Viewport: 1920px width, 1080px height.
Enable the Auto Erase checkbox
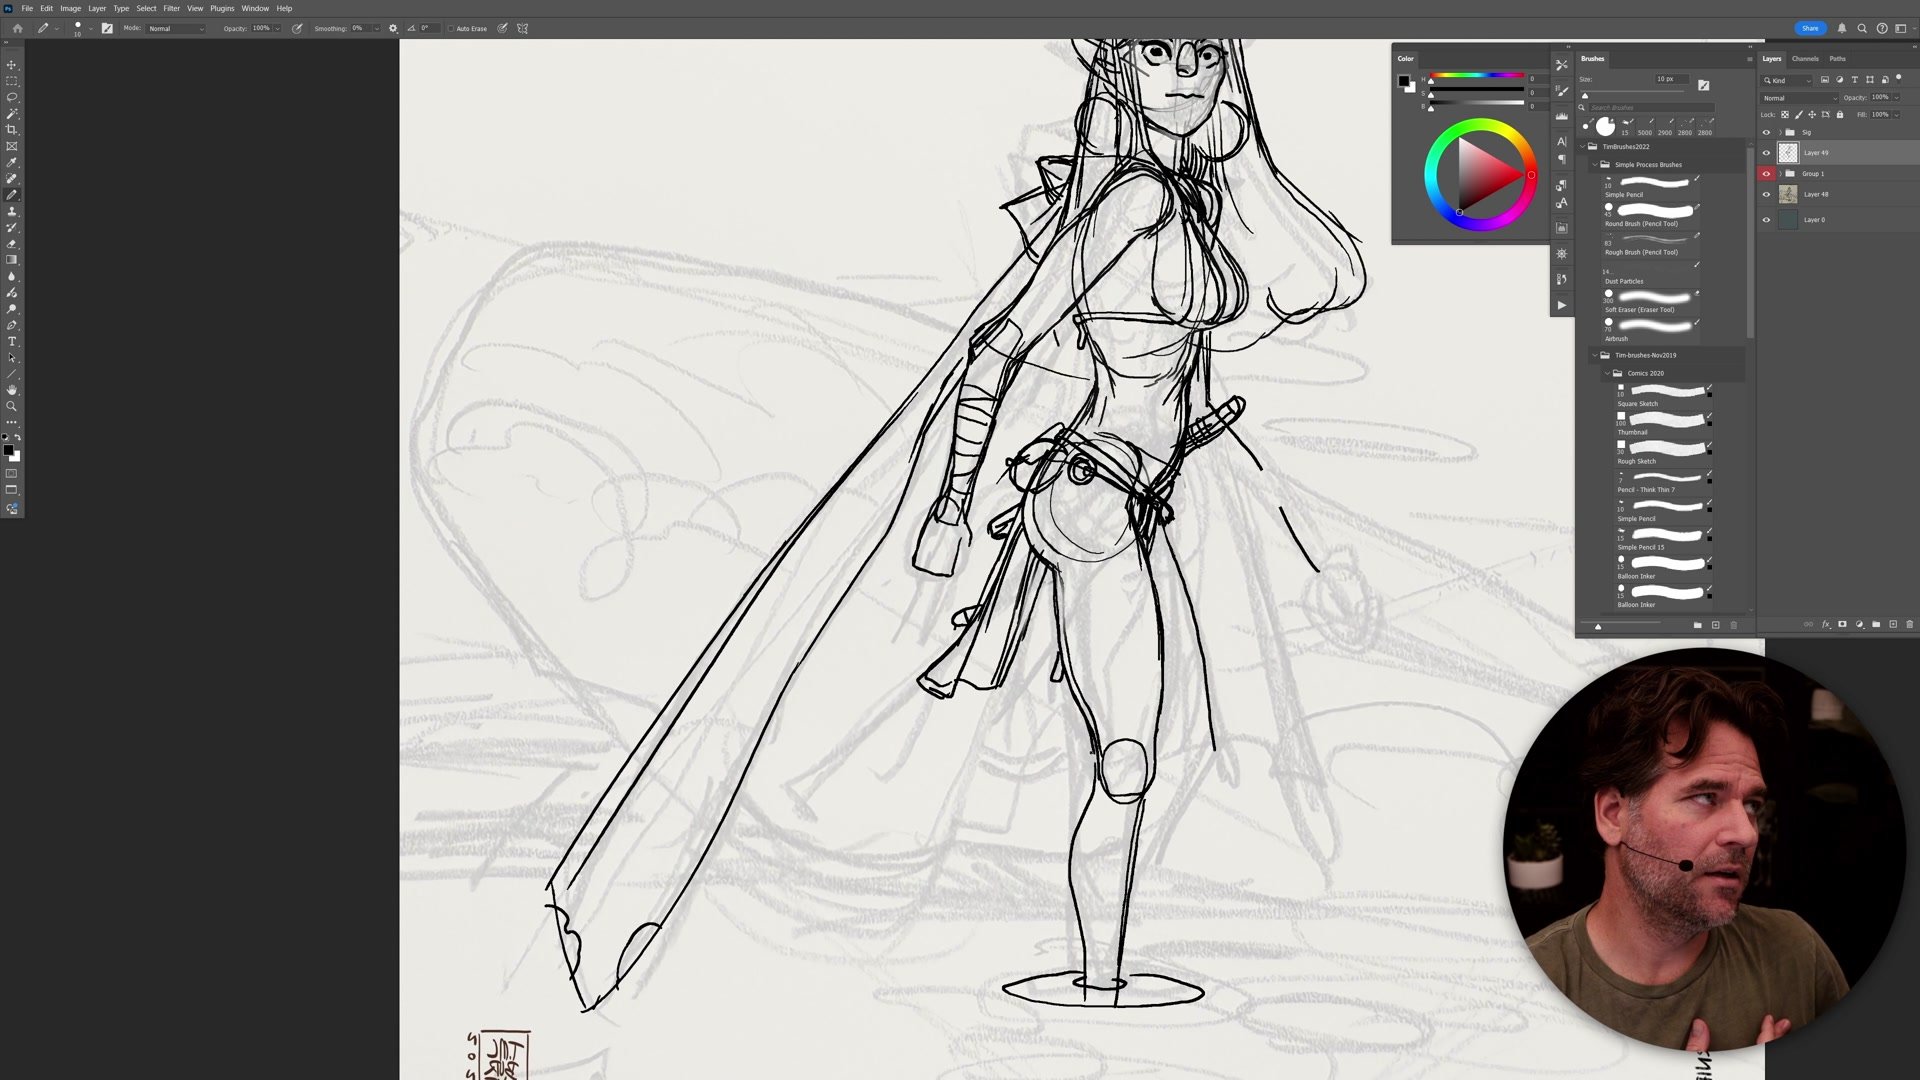point(451,28)
